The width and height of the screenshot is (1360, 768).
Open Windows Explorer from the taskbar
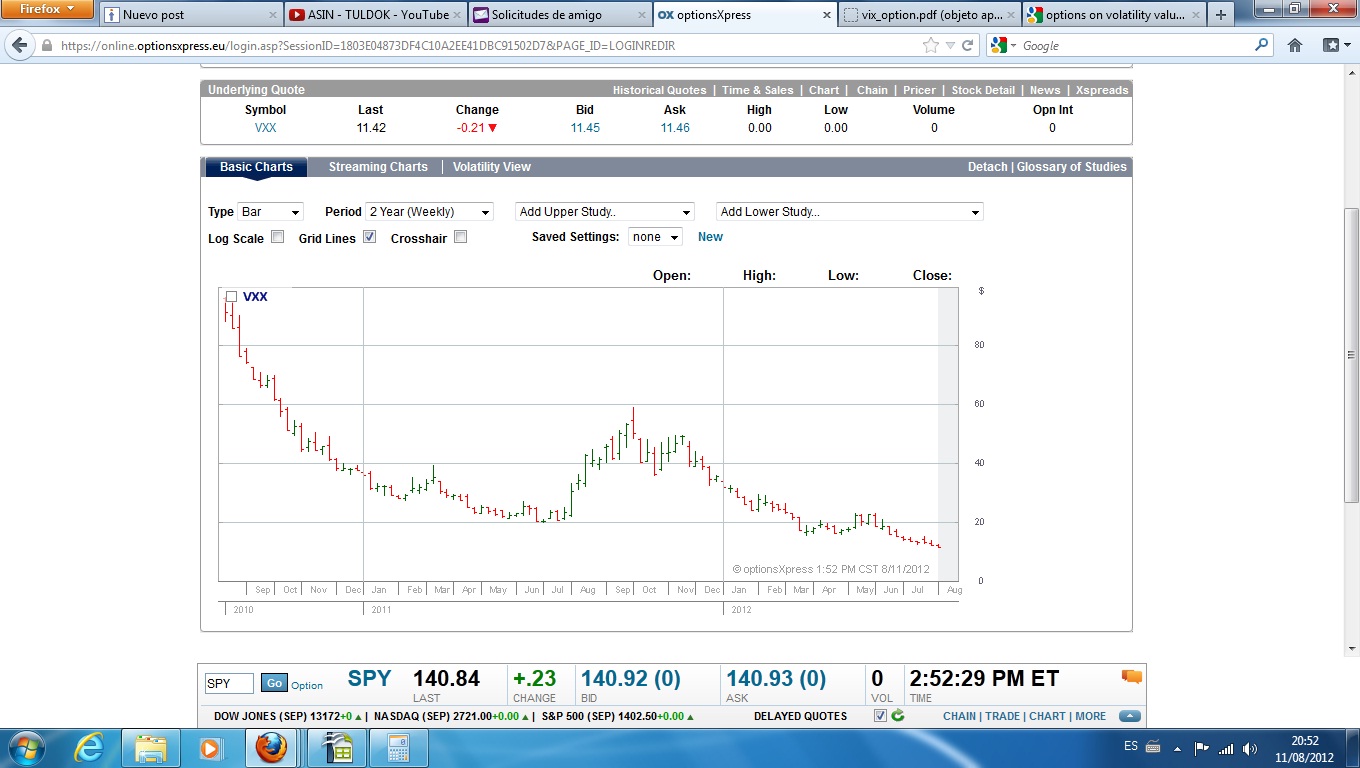[x=151, y=748]
